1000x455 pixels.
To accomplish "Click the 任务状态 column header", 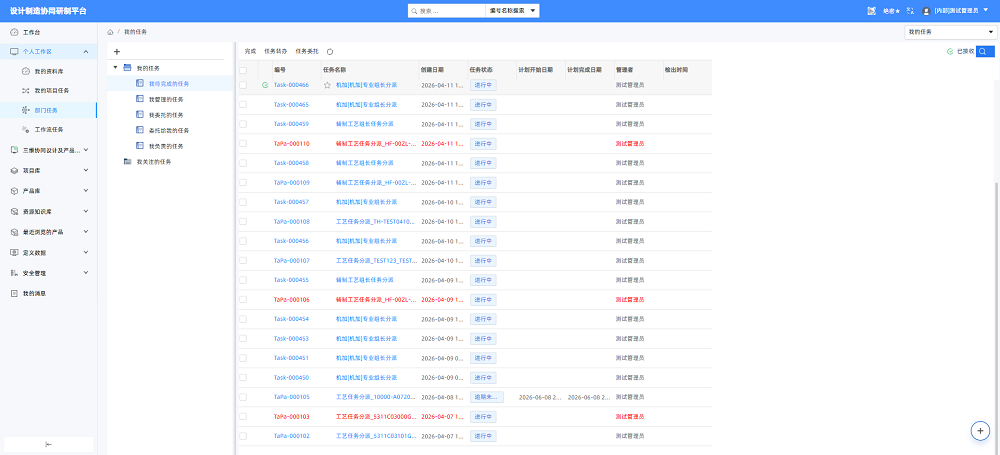I will (x=481, y=70).
